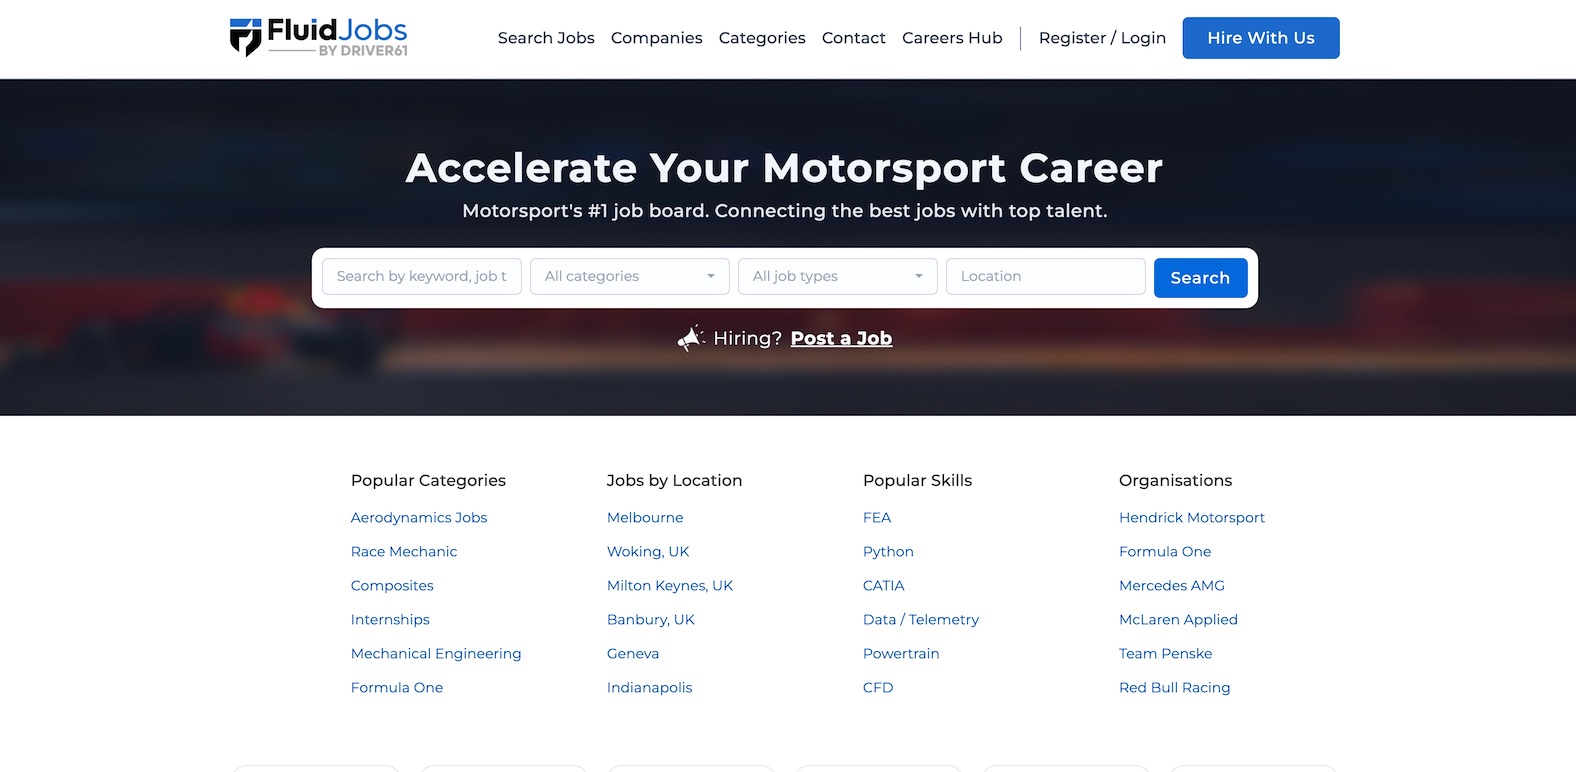Click the blue Search button
Viewport: 1576px width, 772px height.
tap(1201, 278)
